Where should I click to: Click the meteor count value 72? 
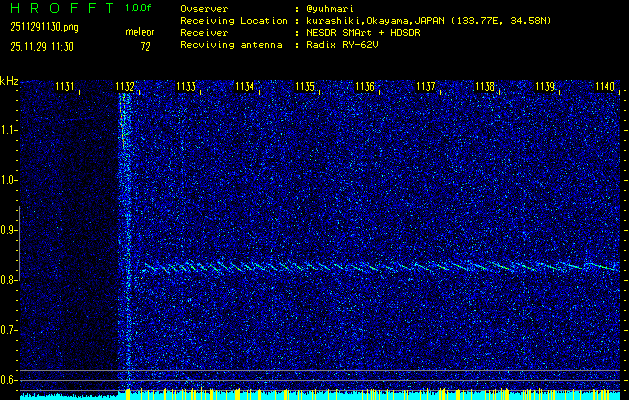(145, 46)
